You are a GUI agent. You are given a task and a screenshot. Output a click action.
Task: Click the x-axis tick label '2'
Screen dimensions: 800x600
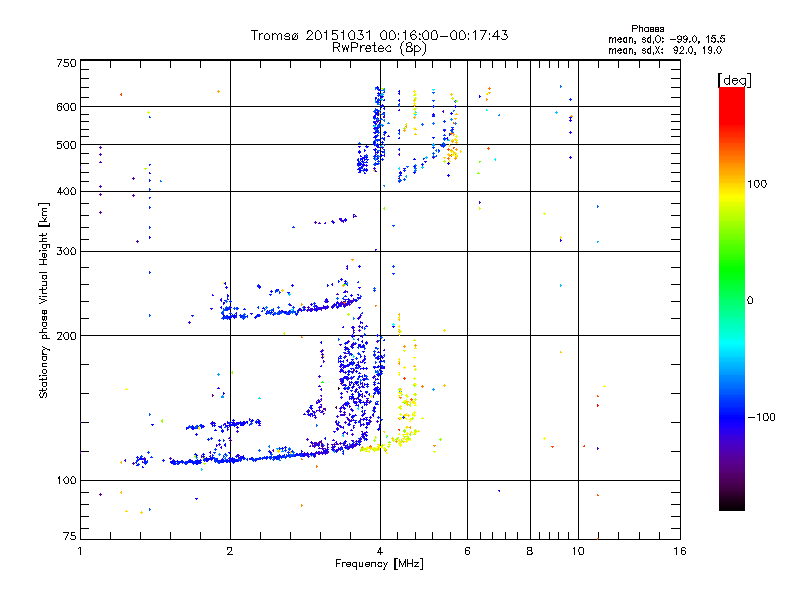tap(230, 551)
